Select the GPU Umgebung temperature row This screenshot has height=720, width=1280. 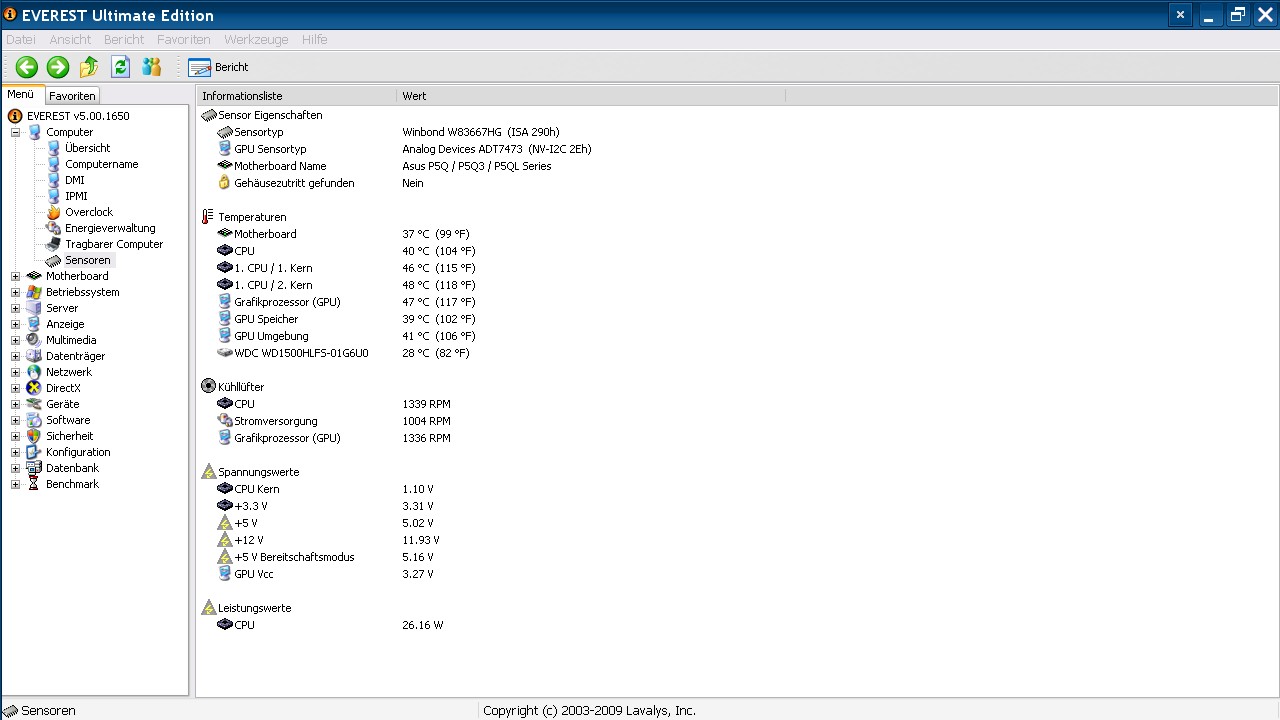click(x=347, y=336)
